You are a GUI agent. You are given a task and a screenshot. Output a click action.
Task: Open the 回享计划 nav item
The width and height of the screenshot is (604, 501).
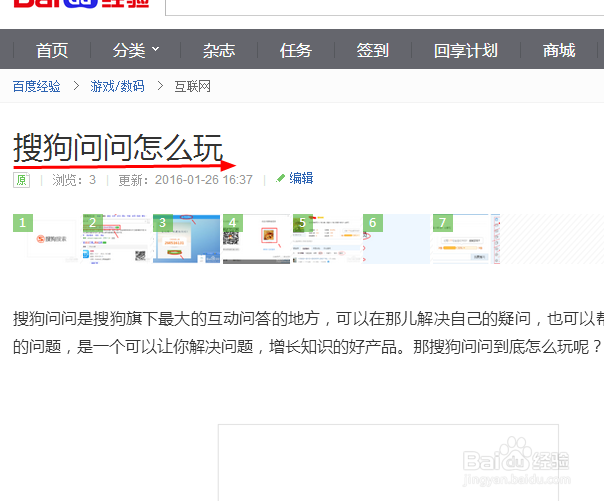[x=466, y=50]
